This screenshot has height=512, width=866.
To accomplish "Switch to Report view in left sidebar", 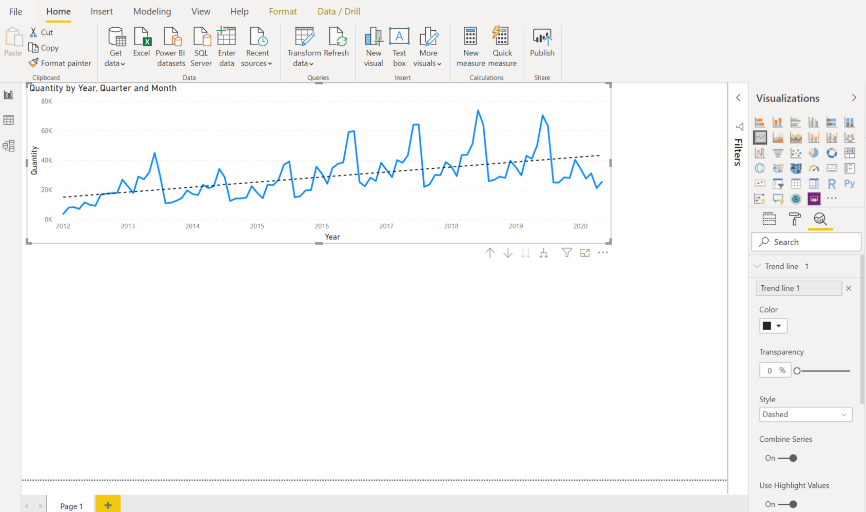I will 8,95.
